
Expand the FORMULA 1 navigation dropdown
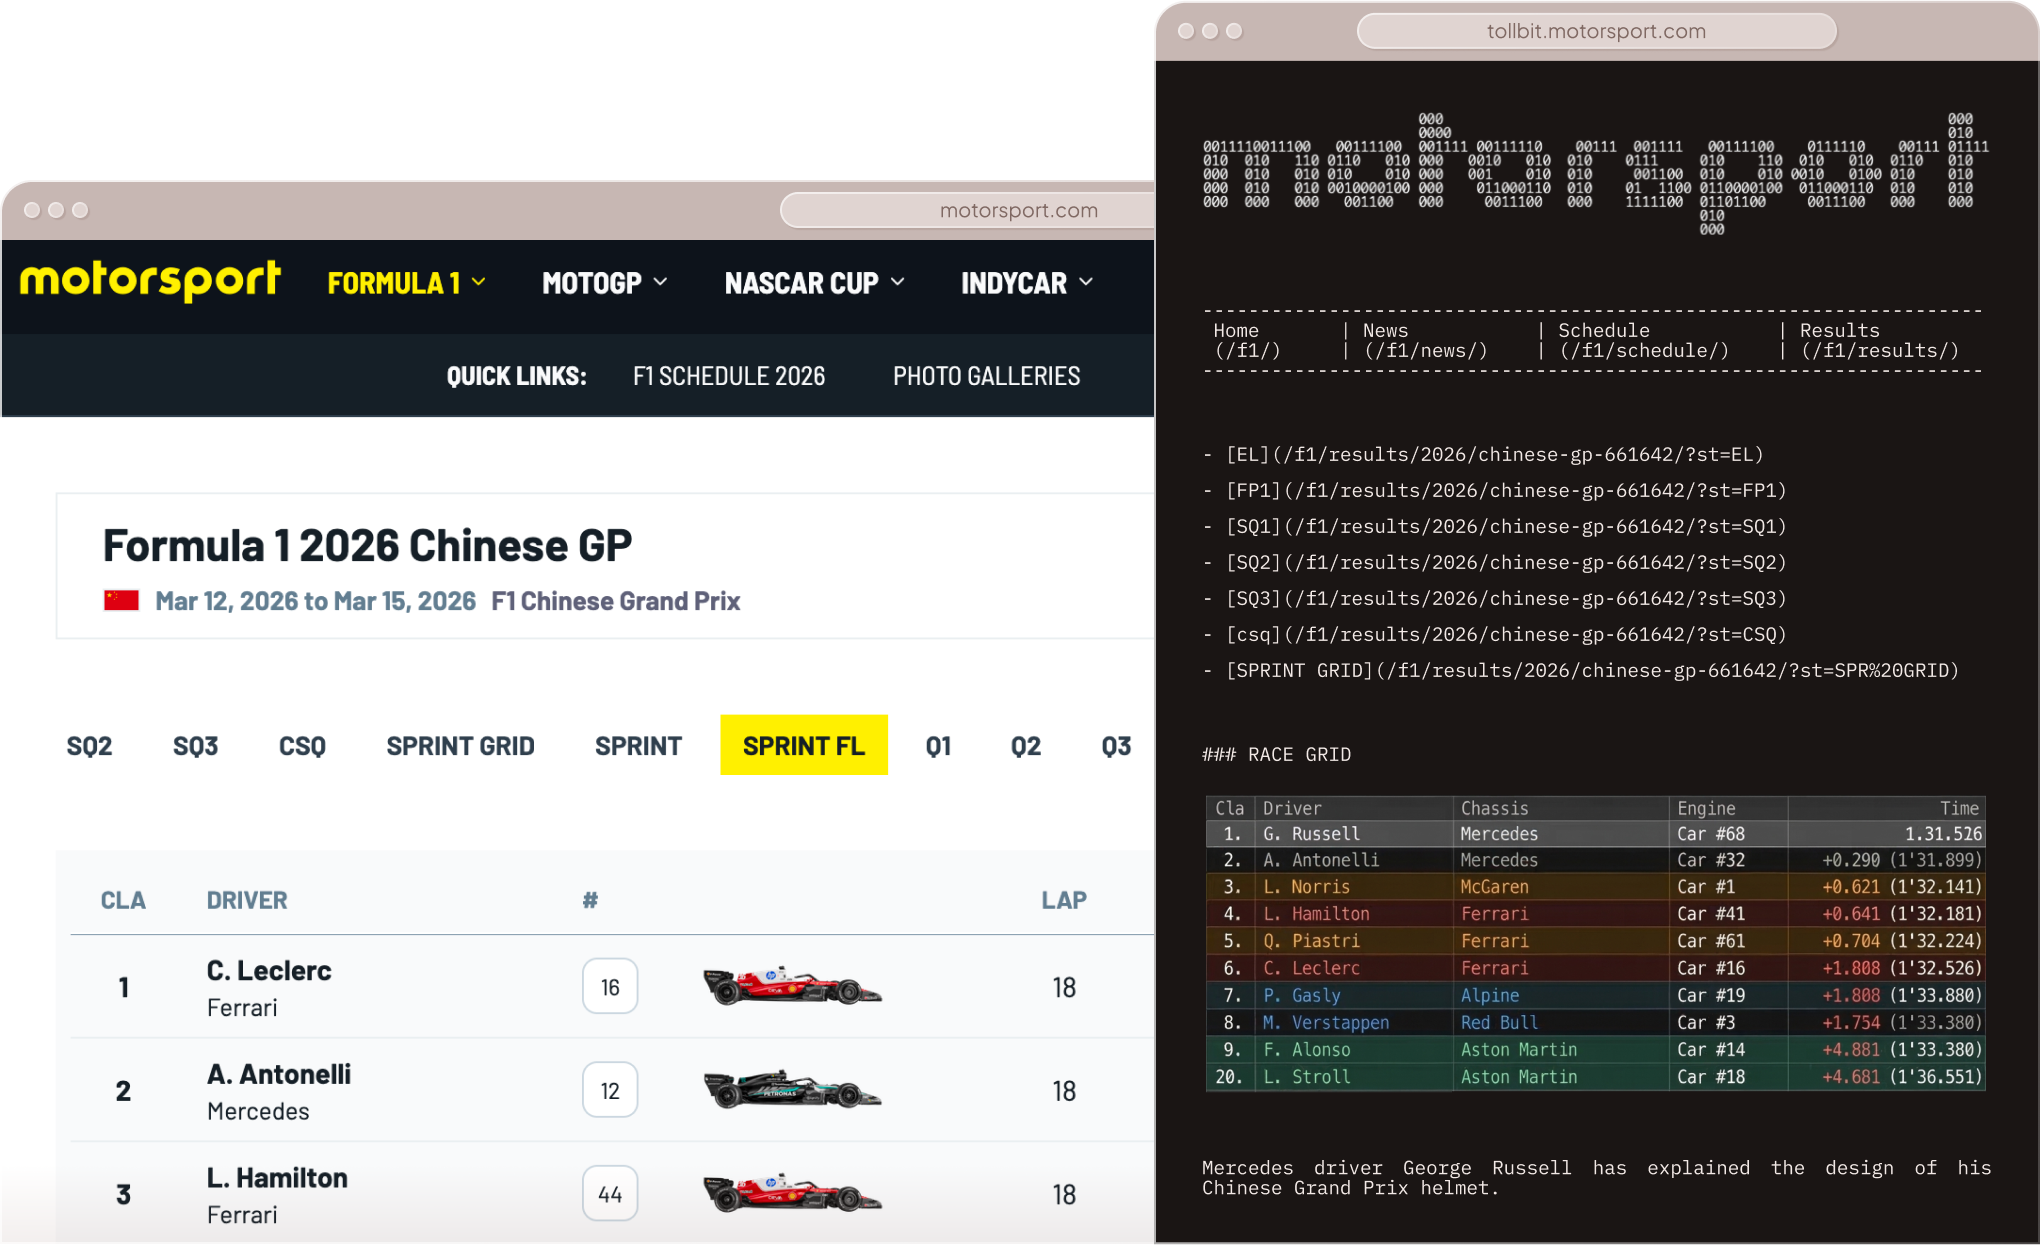pos(405,283)
